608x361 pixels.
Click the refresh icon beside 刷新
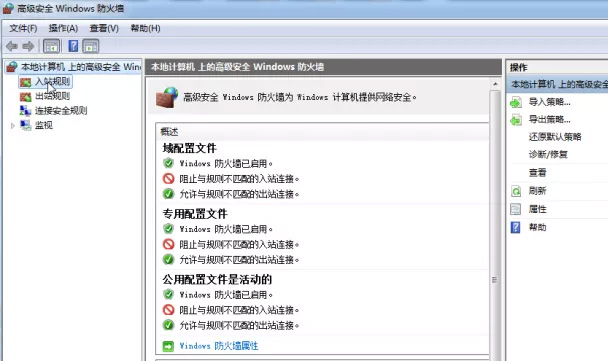516,191
